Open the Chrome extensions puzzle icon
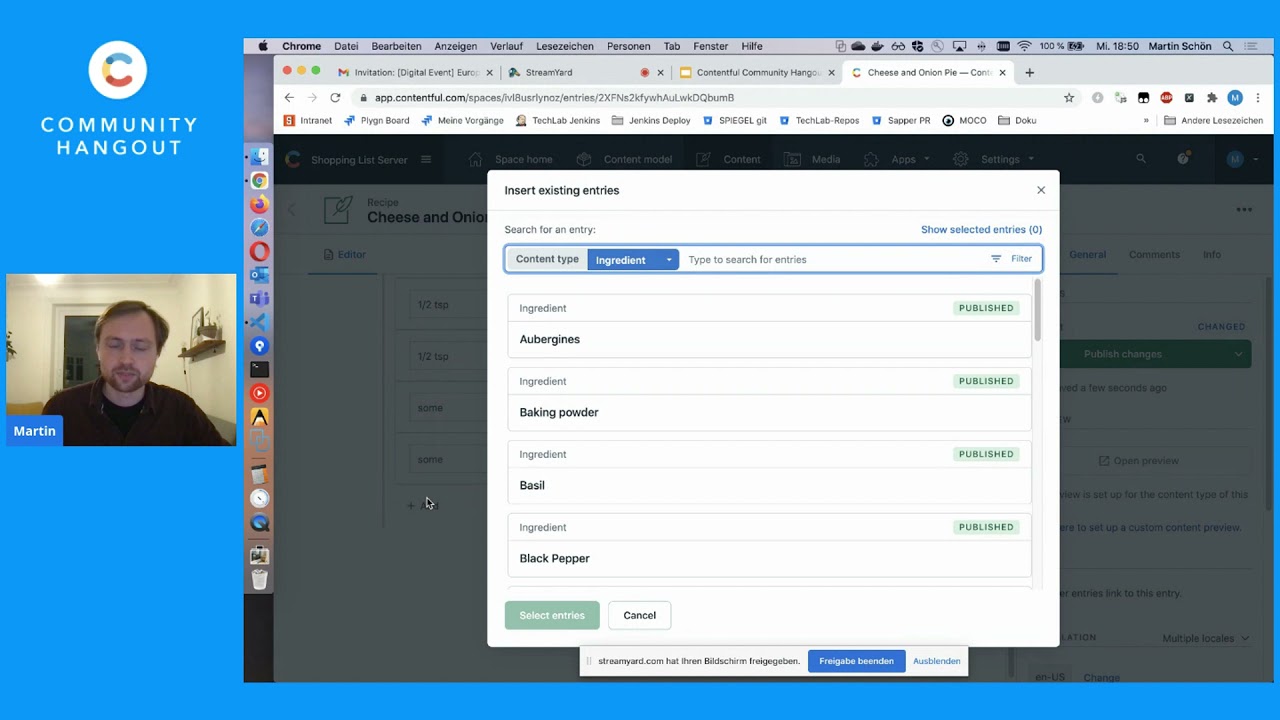 pos(1212,98)
